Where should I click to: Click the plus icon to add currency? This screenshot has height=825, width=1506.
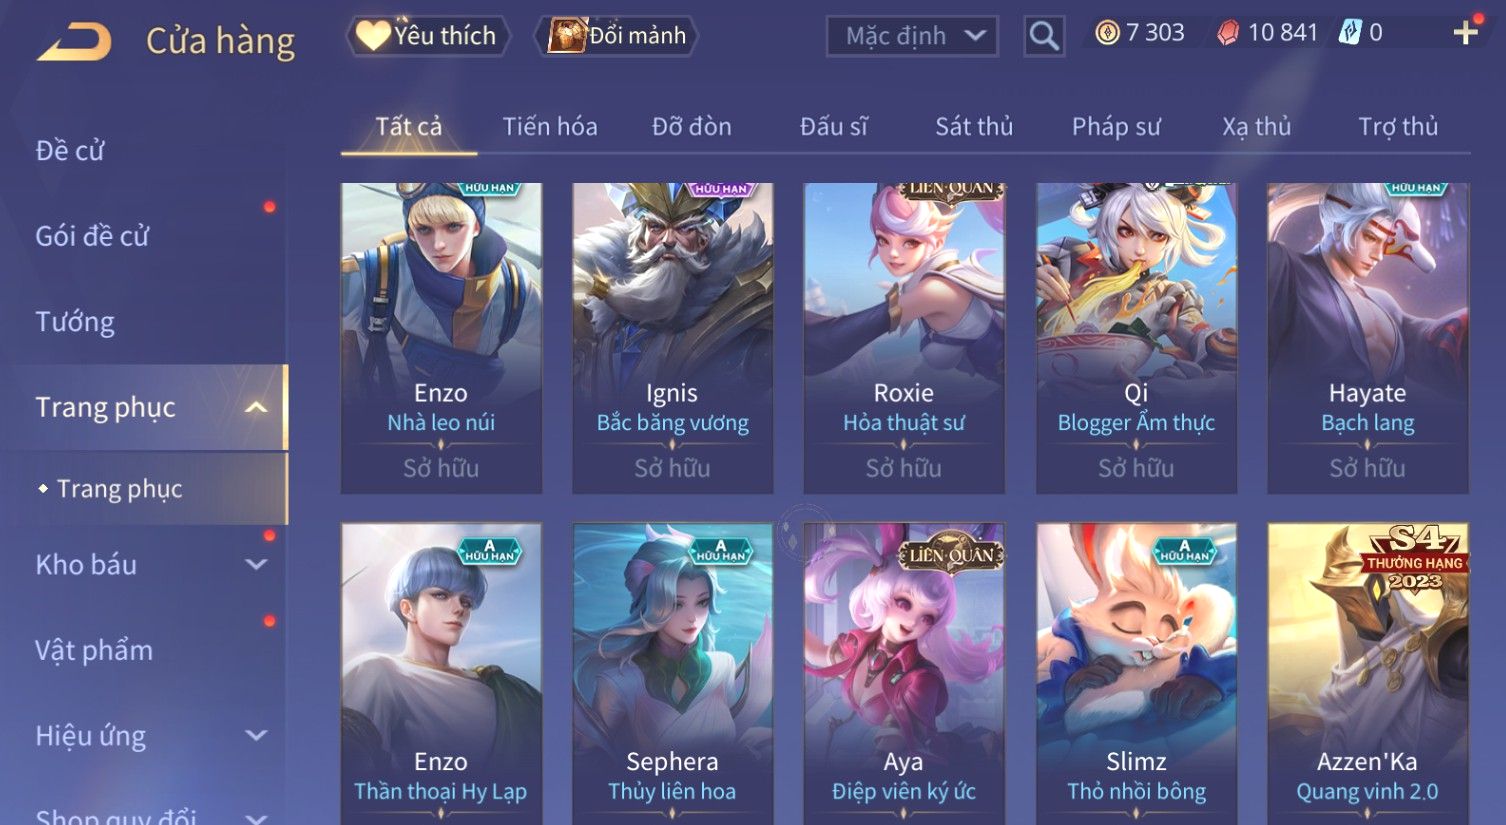(1465, 33)
